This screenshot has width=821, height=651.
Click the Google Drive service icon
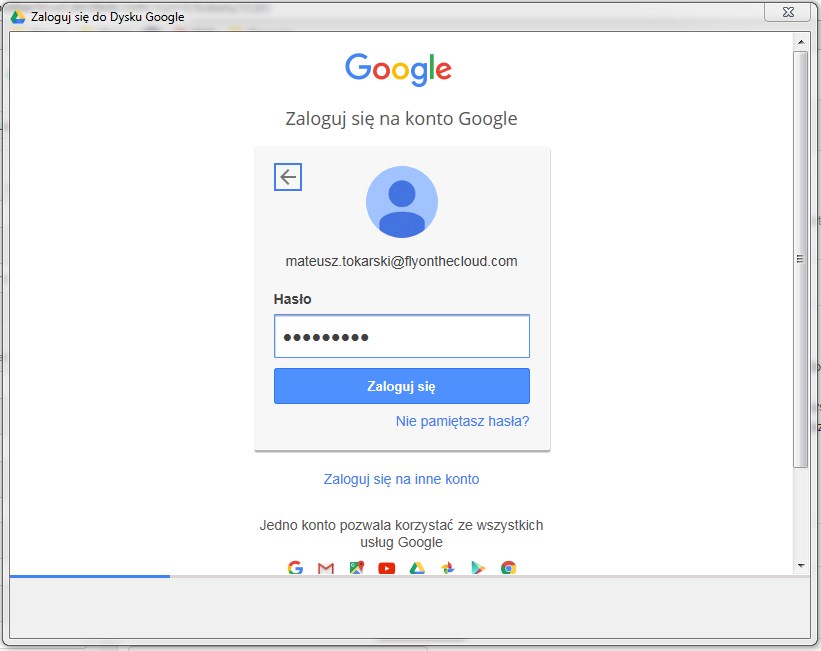(417, 568)
